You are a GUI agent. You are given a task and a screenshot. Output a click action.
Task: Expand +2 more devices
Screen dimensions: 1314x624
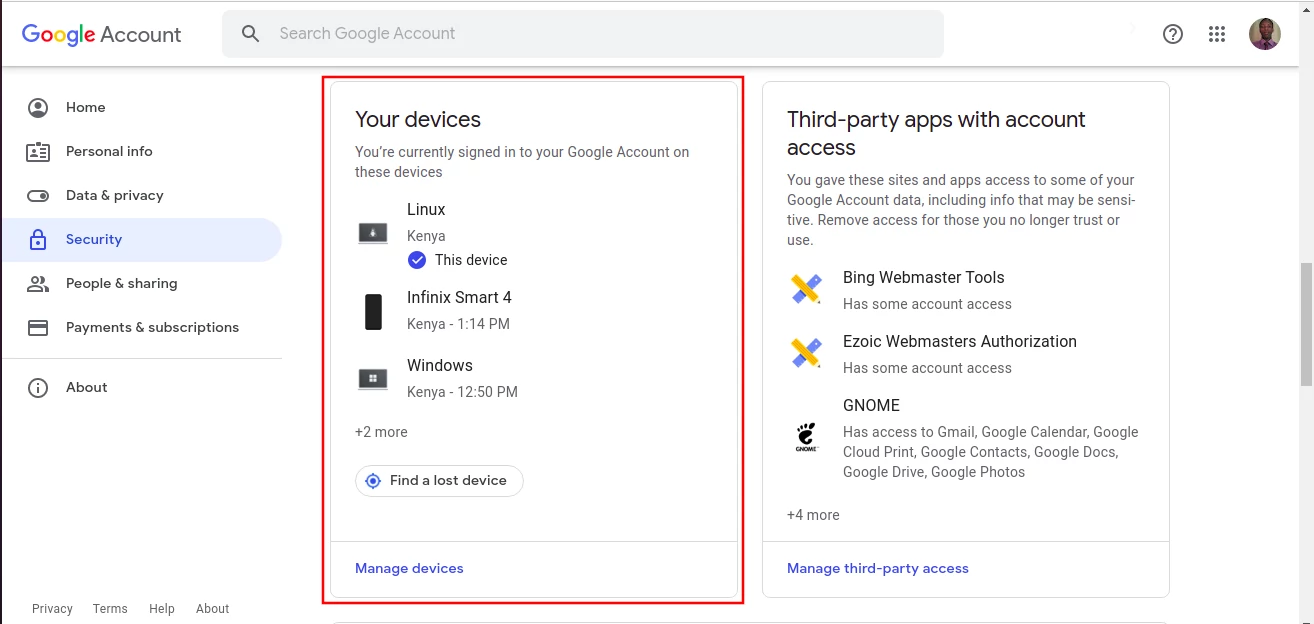(381, 432)
